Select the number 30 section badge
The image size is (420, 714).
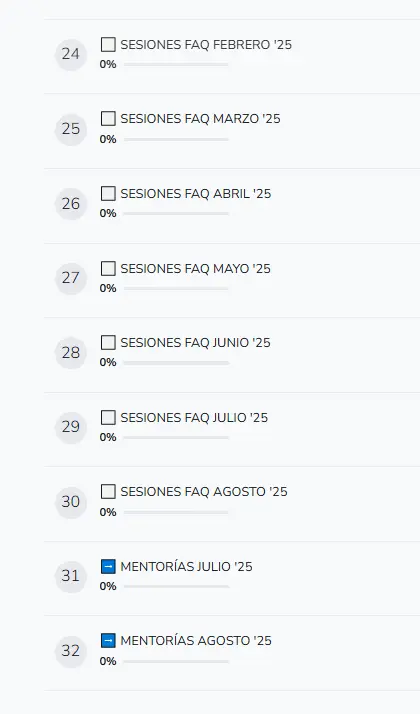[71, 502]
